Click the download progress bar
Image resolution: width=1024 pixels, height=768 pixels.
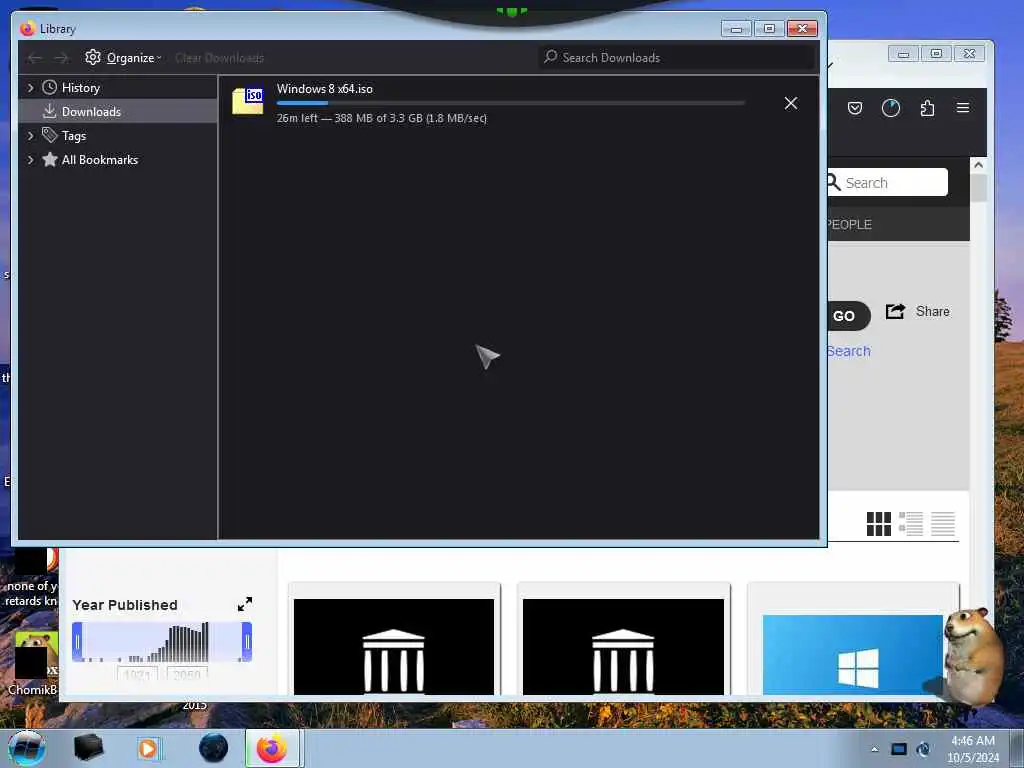[x=511, y=103]
